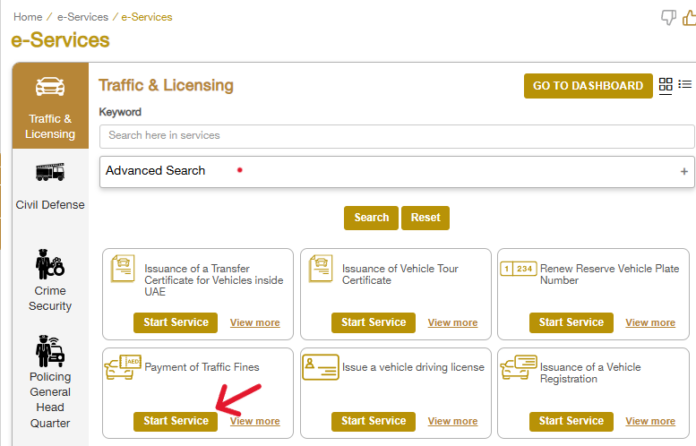Open the Civil Defense category label
Image resolution: width=696 pixels, height=446 pixels.
coord(50,205)
